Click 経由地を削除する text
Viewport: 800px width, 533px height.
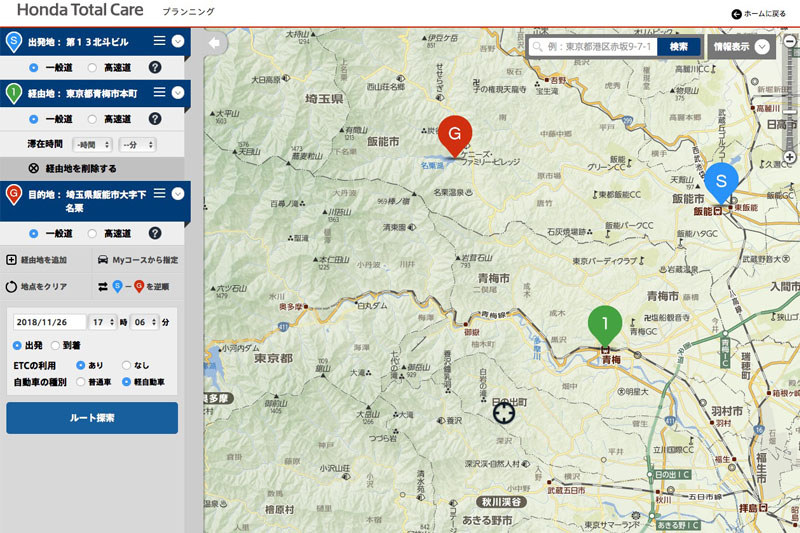coord(81,168)
